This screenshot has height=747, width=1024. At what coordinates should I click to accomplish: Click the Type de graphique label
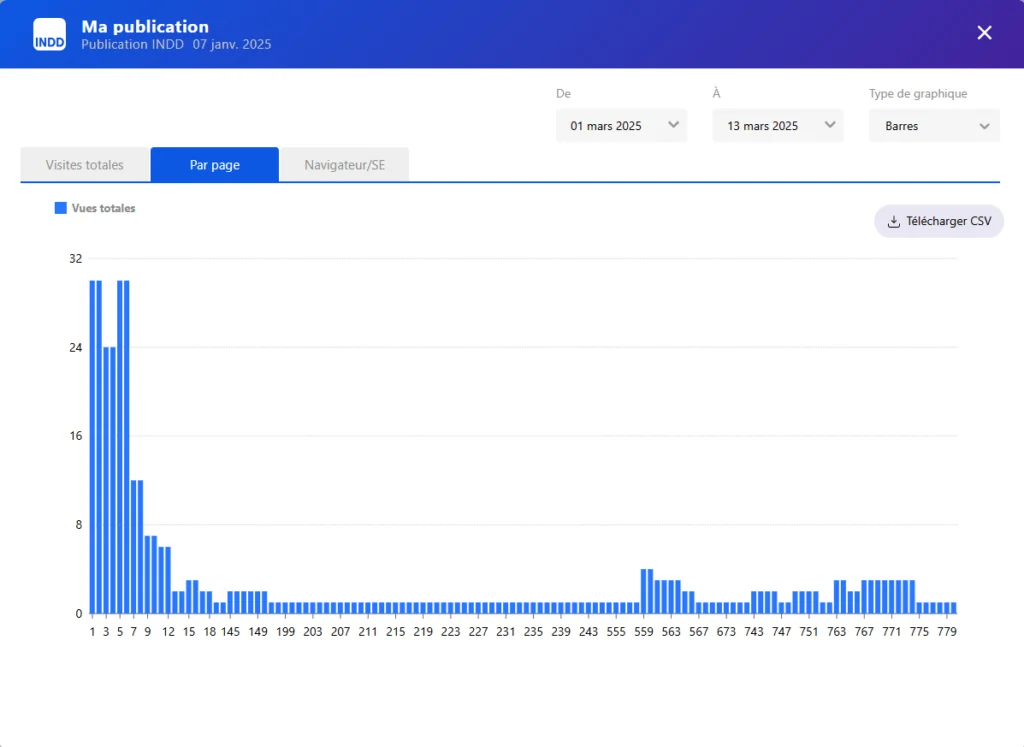pos(918,93)
